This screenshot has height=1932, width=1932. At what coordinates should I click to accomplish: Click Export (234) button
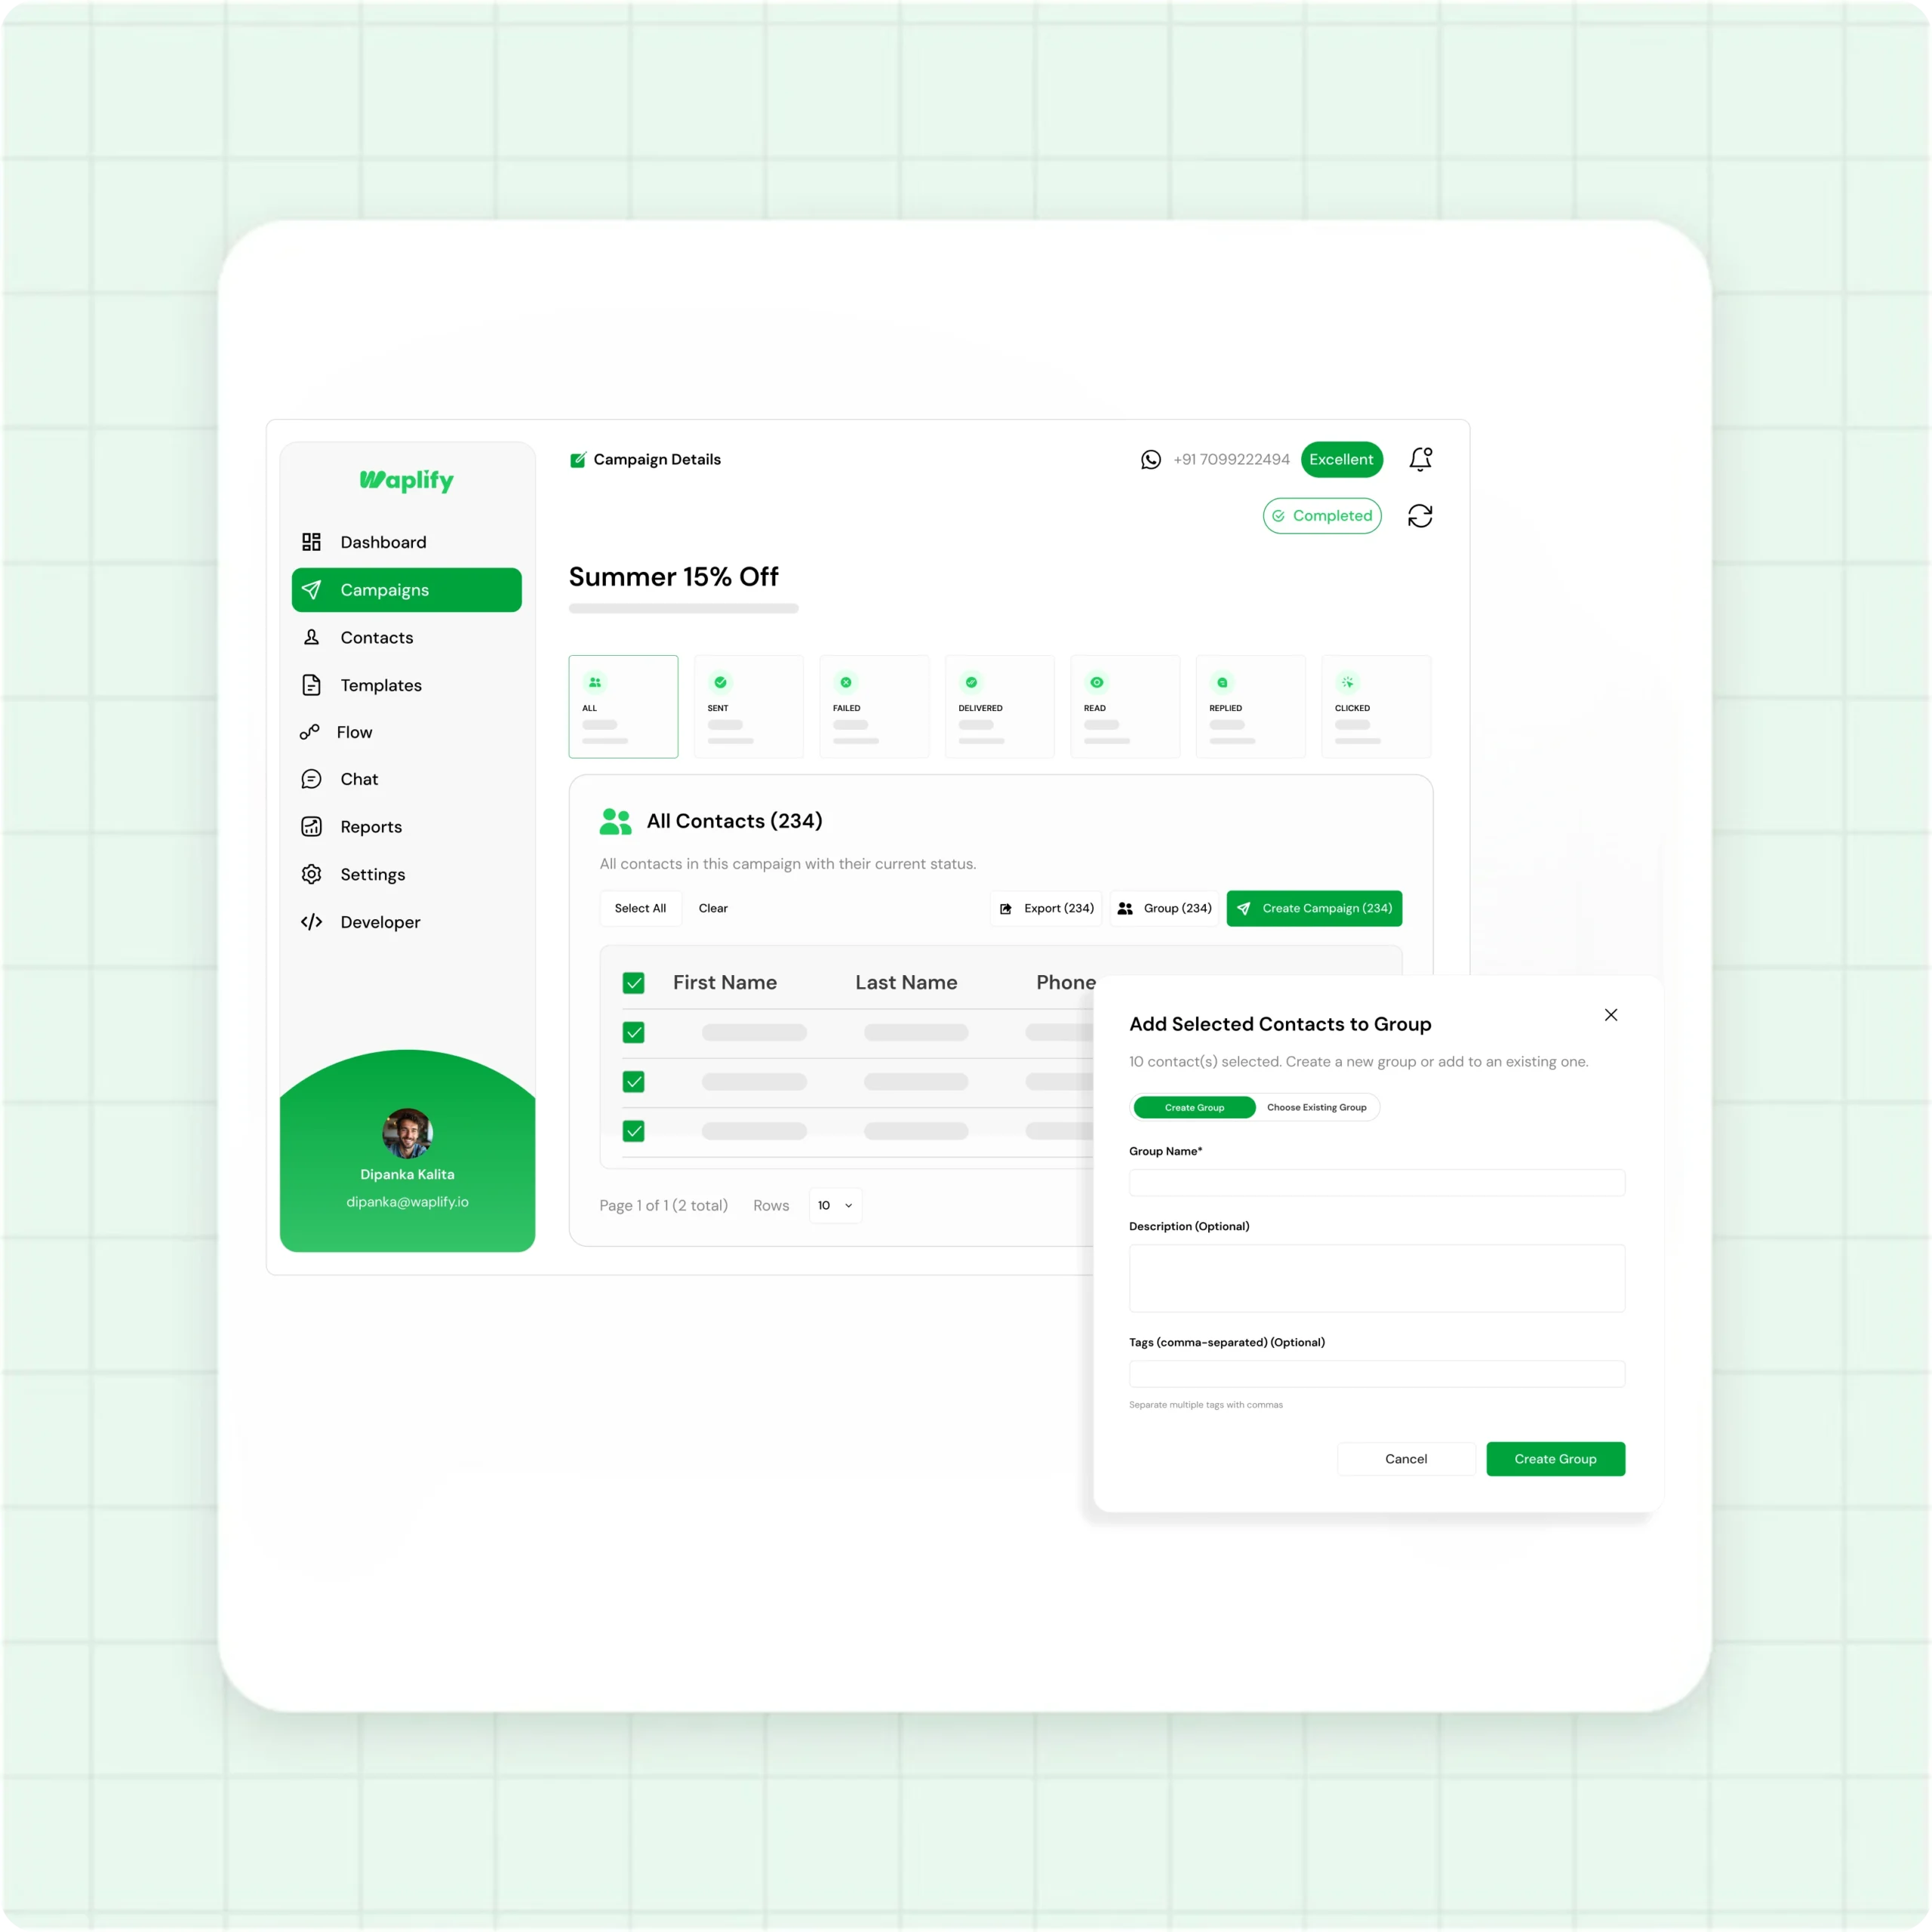[1046, 908]
